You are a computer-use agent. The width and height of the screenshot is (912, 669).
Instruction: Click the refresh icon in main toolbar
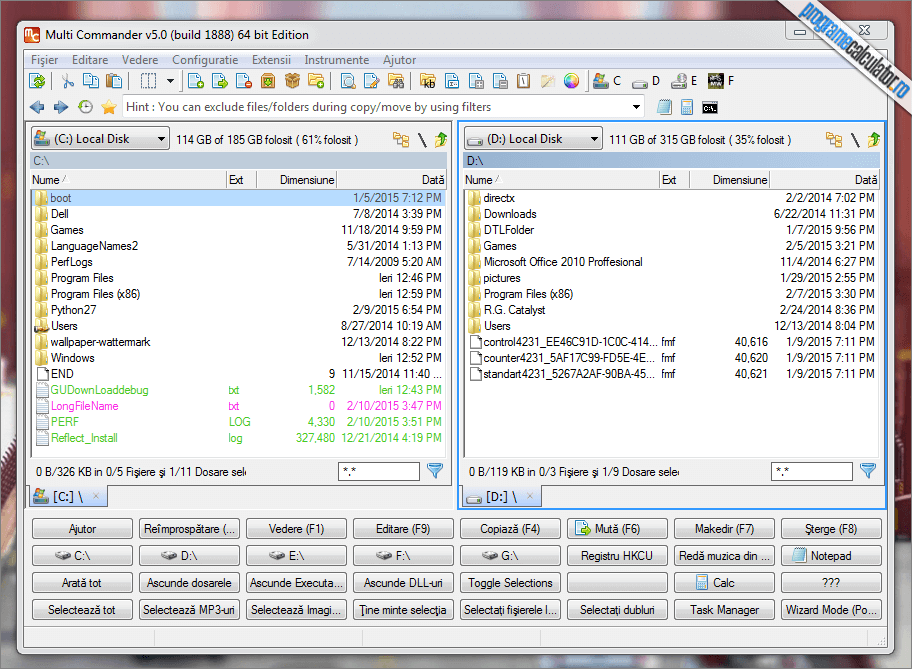coord(37,81)
